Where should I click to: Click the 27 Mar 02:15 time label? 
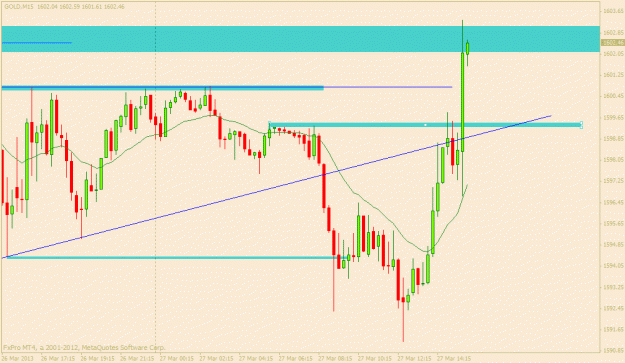(216, 358)
